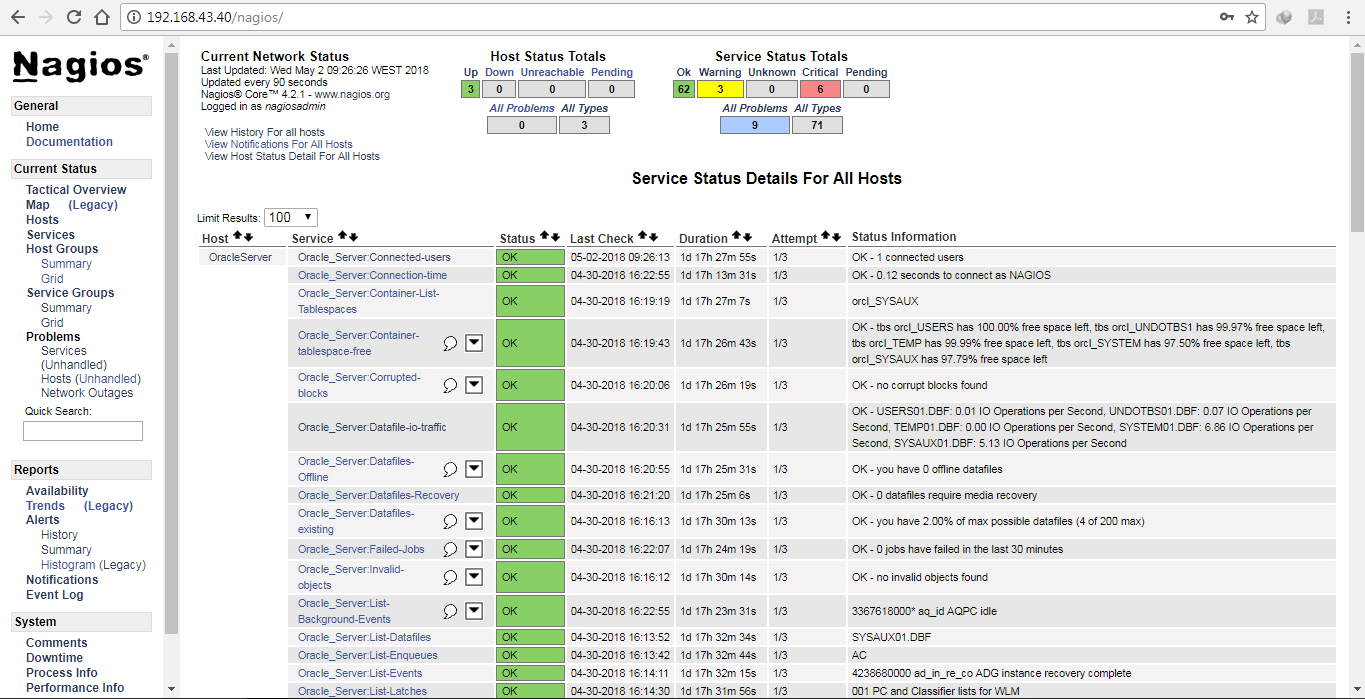
Task: Click View History For all hosts
Action: click(264, 132)
